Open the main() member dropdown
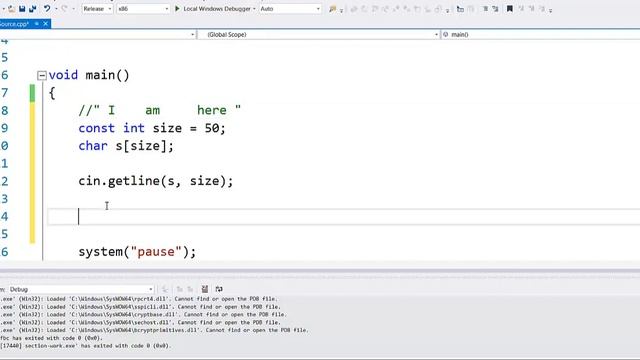This screenshot has width=640, height=360. 540,35
